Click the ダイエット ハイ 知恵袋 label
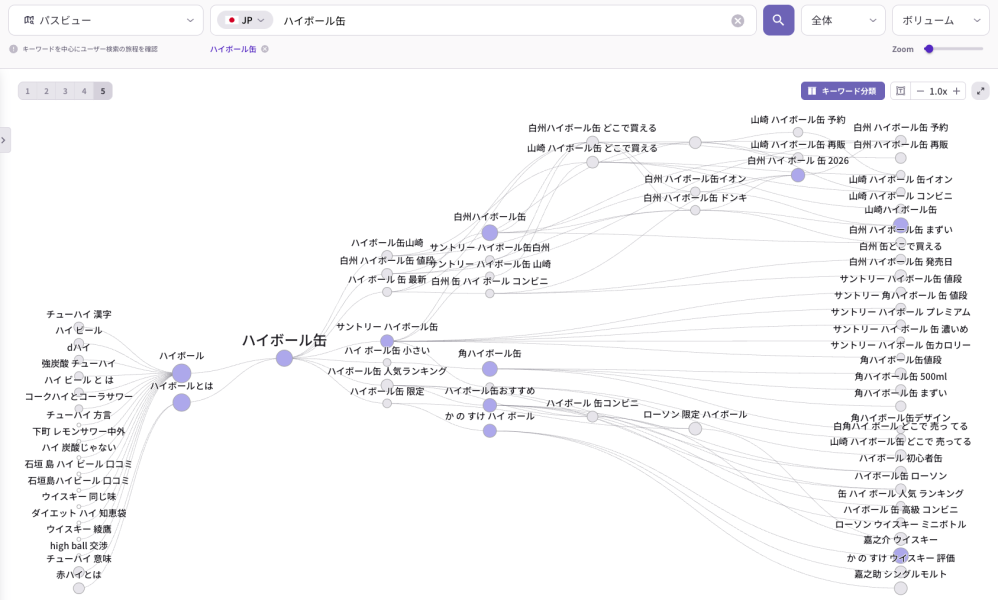 tap(79, 513)
